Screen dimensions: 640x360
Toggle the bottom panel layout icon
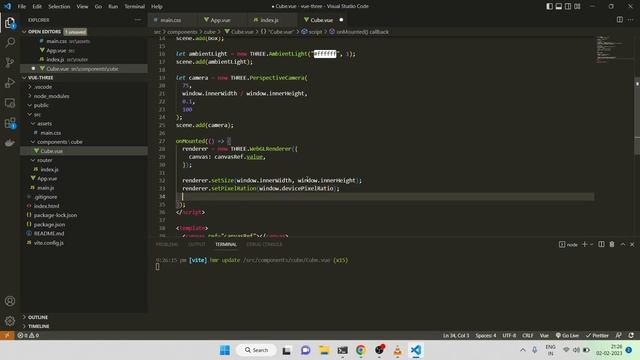click(x=558, y=6)
